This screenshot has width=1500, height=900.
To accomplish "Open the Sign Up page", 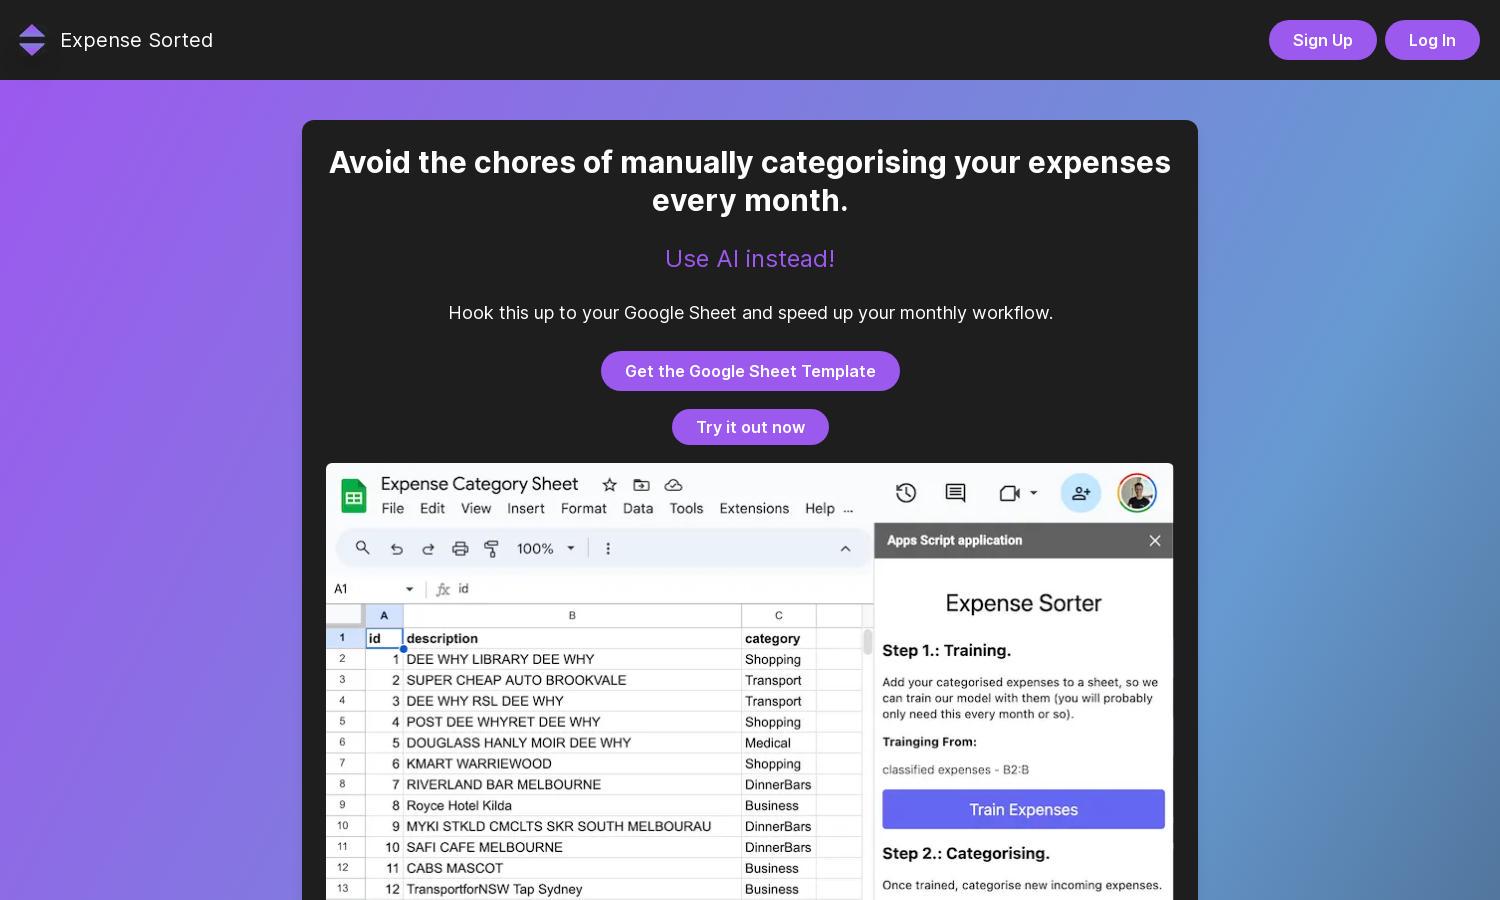I will (1322, 40).
